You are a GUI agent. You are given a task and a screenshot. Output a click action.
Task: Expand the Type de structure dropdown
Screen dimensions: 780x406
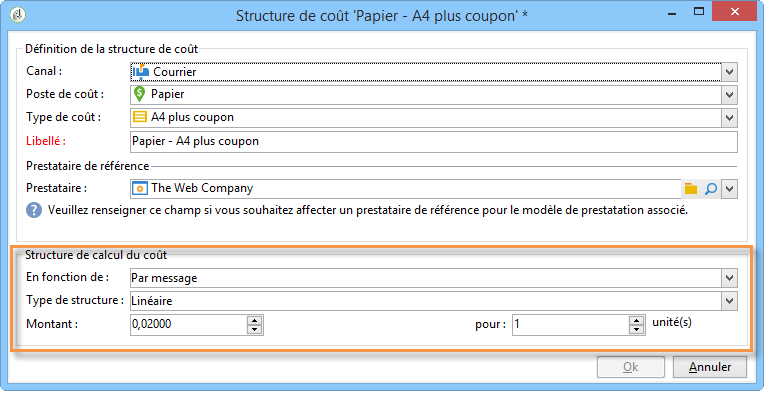729,301
